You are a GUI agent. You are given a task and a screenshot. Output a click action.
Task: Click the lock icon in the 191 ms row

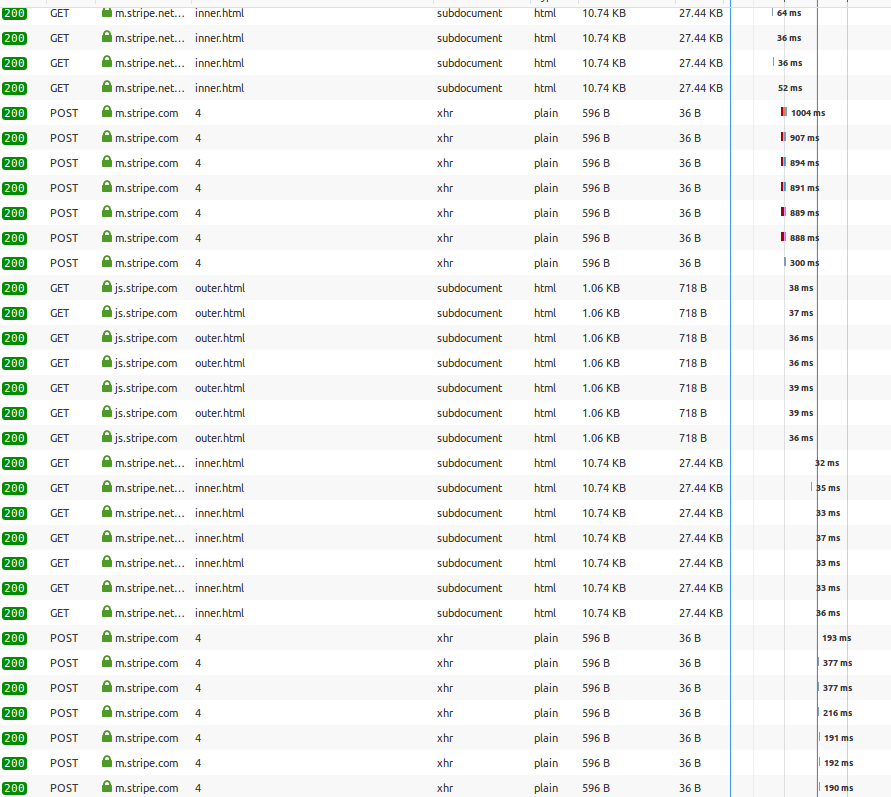(107, 737)
